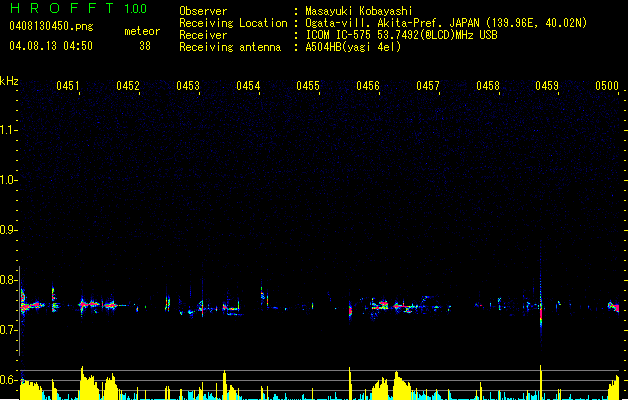Image resolution: width=629 pixels, height=400 pixels.
Task: Click the Receiving Location label
Action: (233, 23)
